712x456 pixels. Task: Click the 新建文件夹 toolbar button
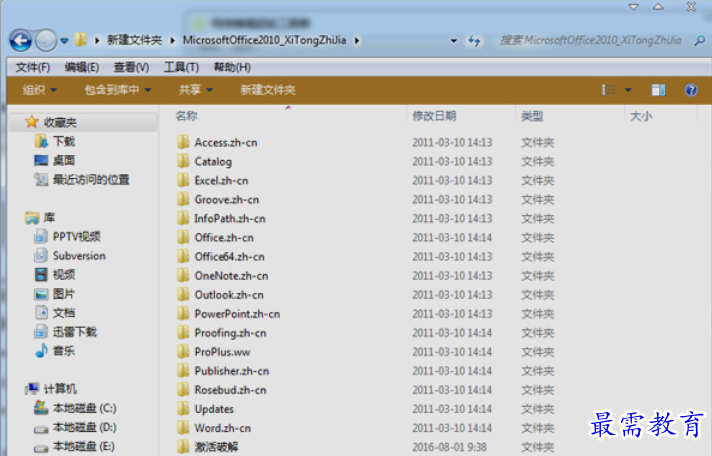click(x=268, y=90)
